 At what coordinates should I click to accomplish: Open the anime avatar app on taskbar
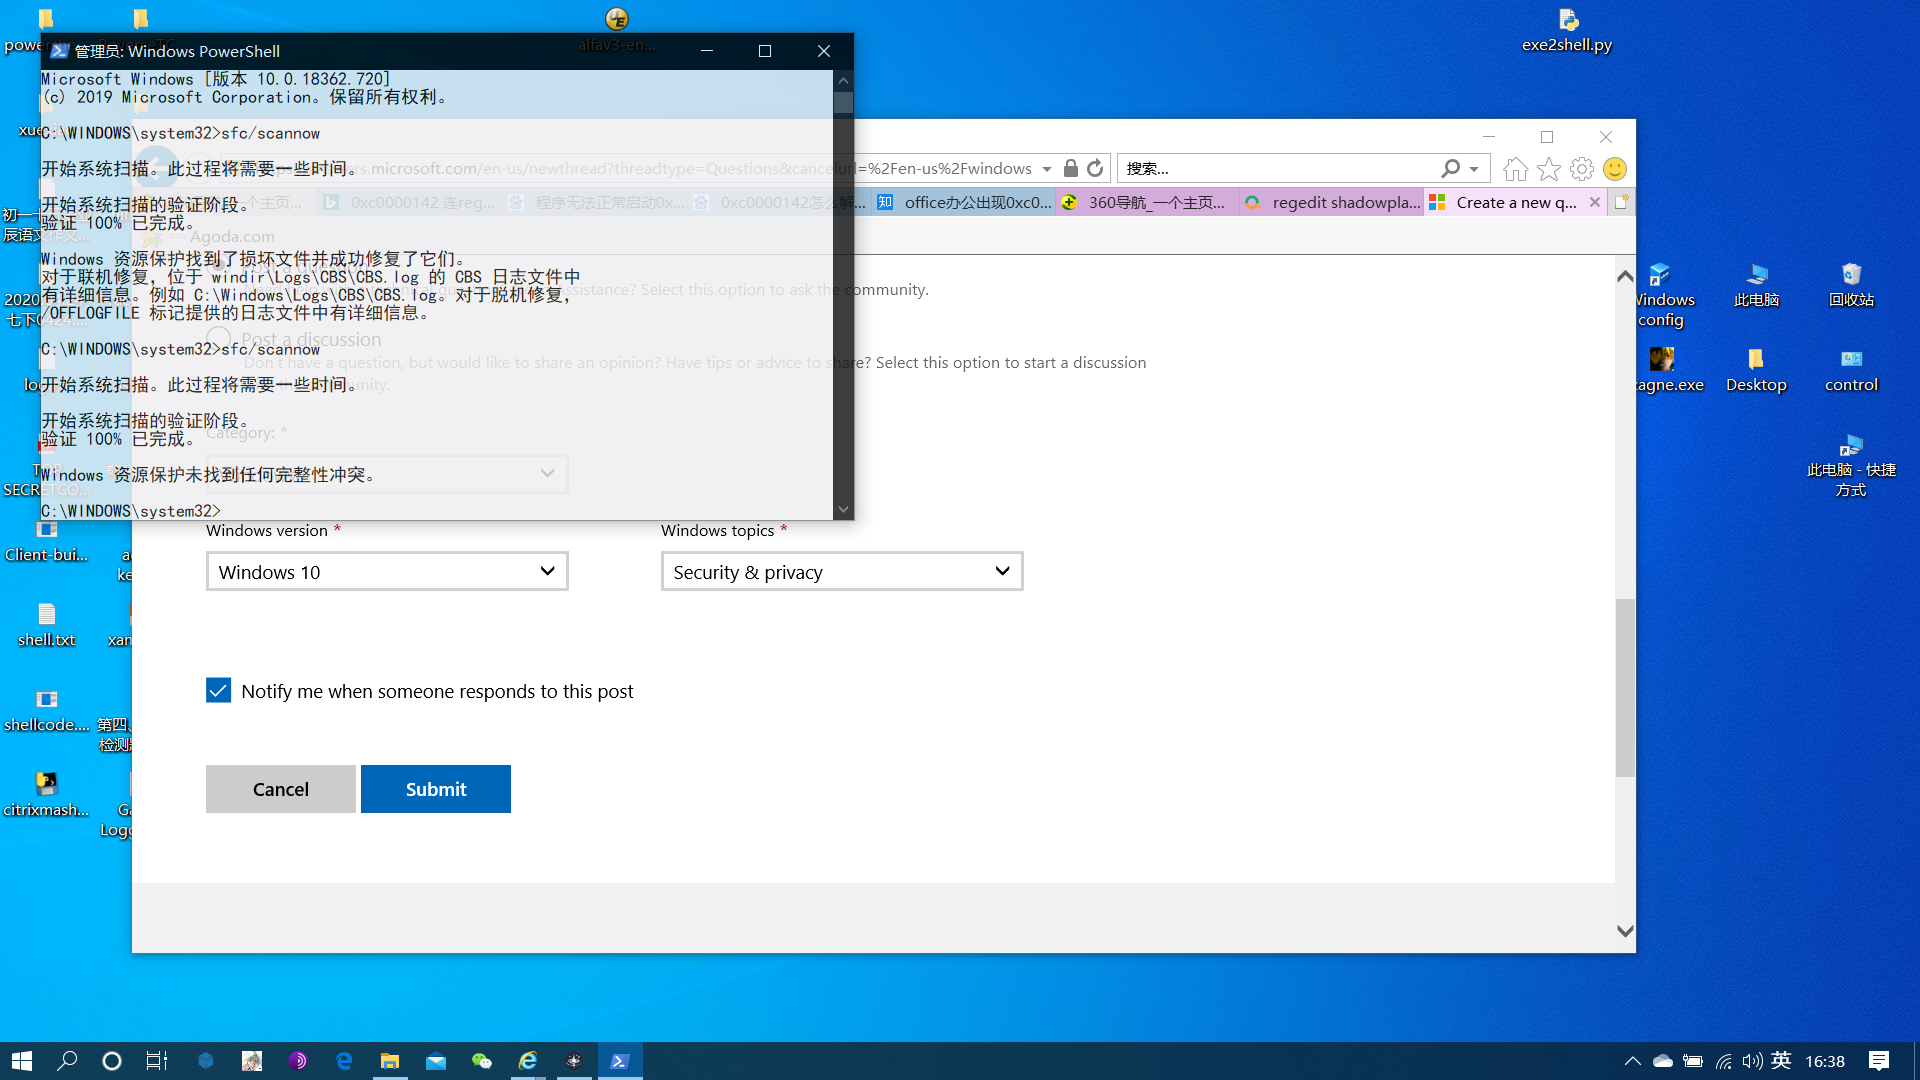252,1061
